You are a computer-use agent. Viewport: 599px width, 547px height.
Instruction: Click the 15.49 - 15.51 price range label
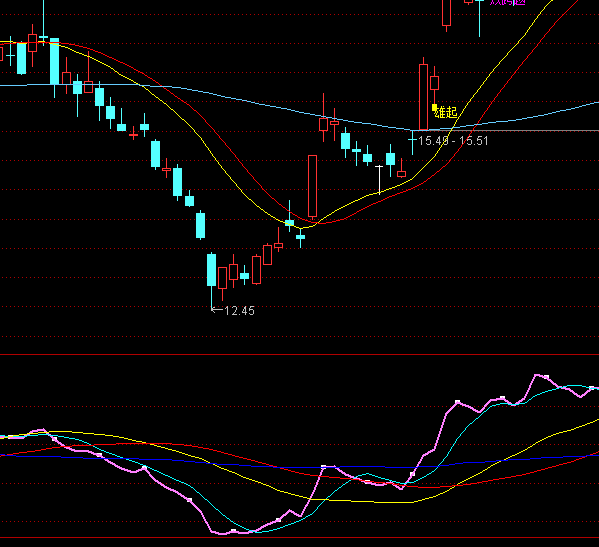click(453, 141)
